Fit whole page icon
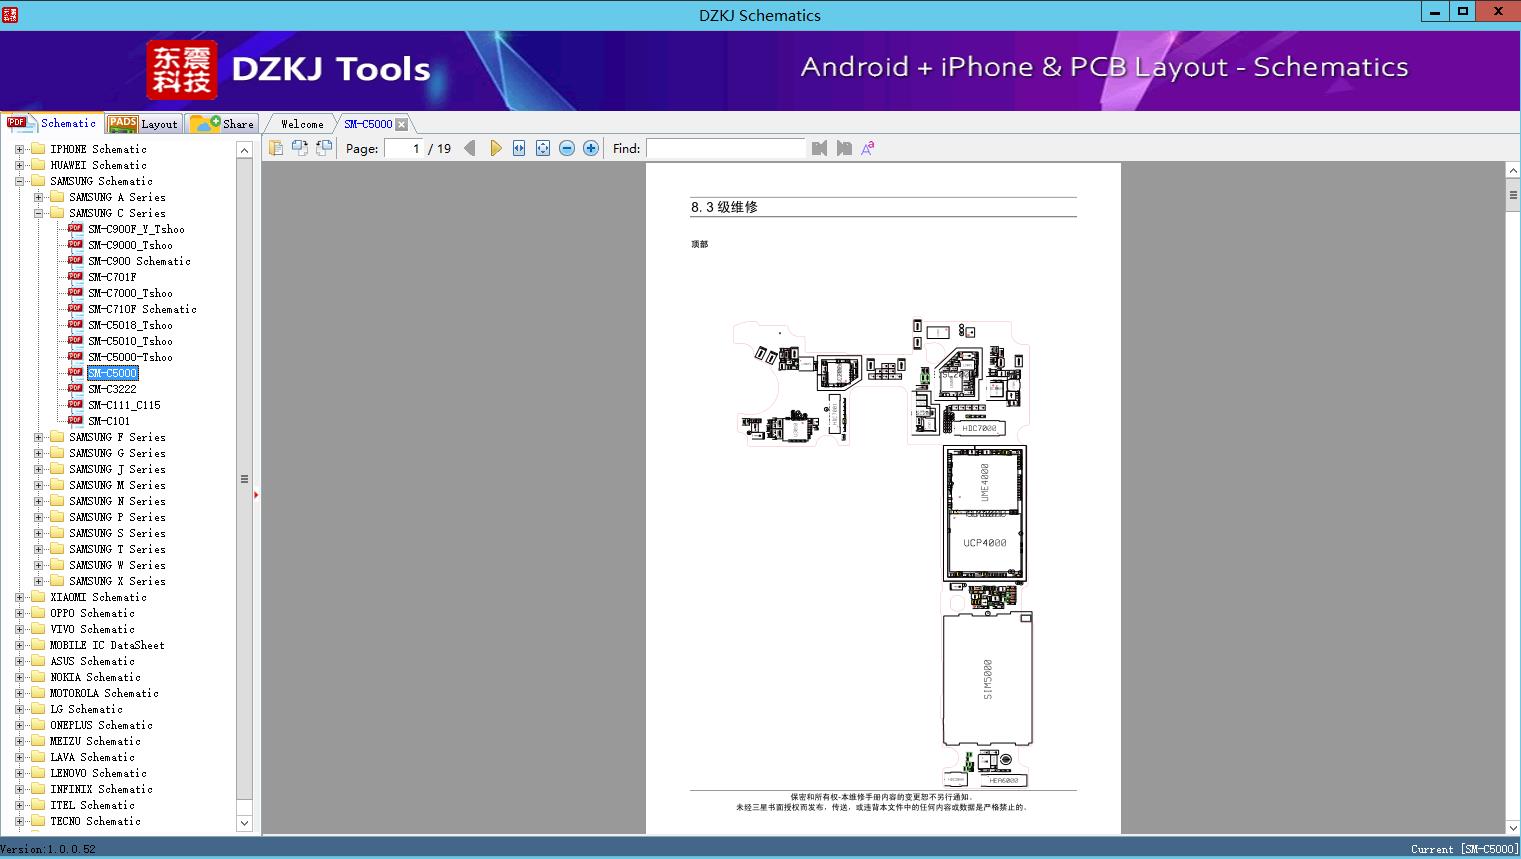 543,148
